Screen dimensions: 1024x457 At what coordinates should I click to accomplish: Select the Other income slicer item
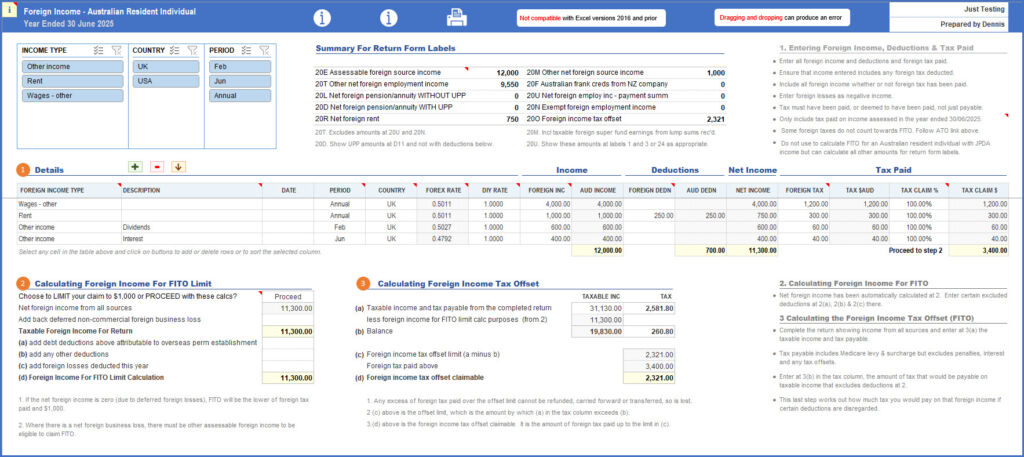(71, 67)
